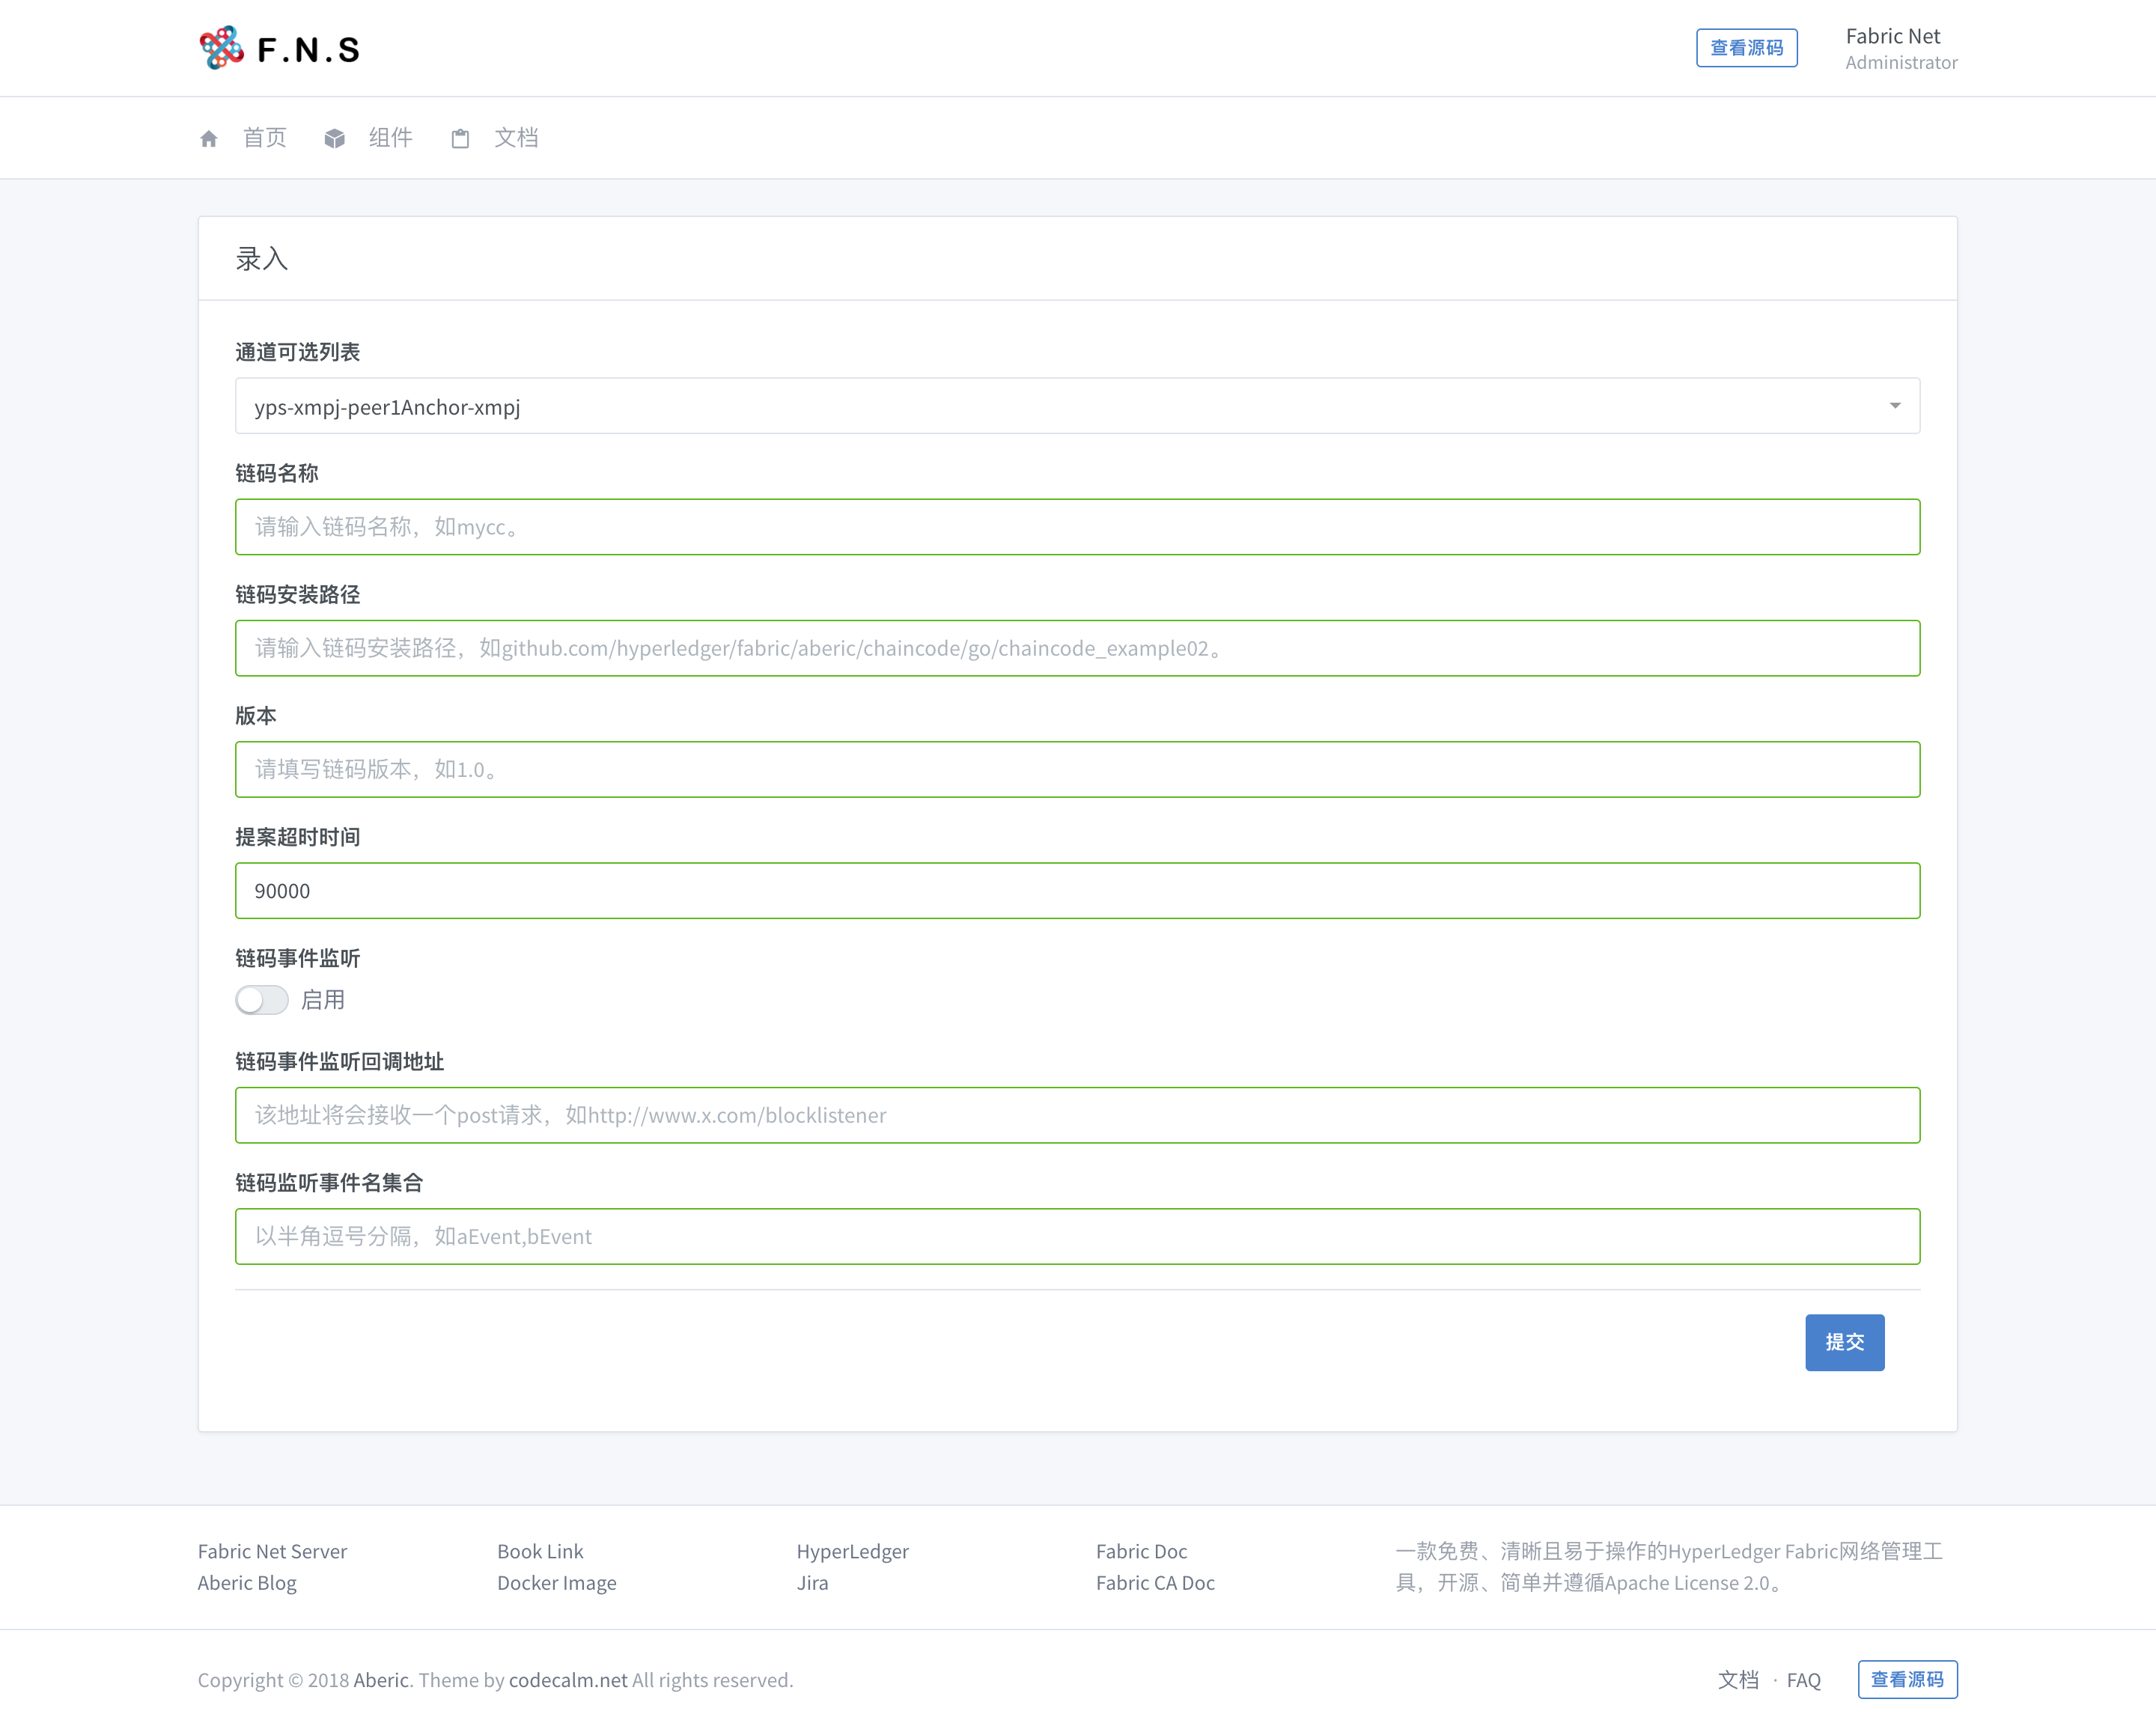The height and width of the screenshot is (1729, 2156).
Task: Open the 组件 navigation menu
Action: click(390, 138)
